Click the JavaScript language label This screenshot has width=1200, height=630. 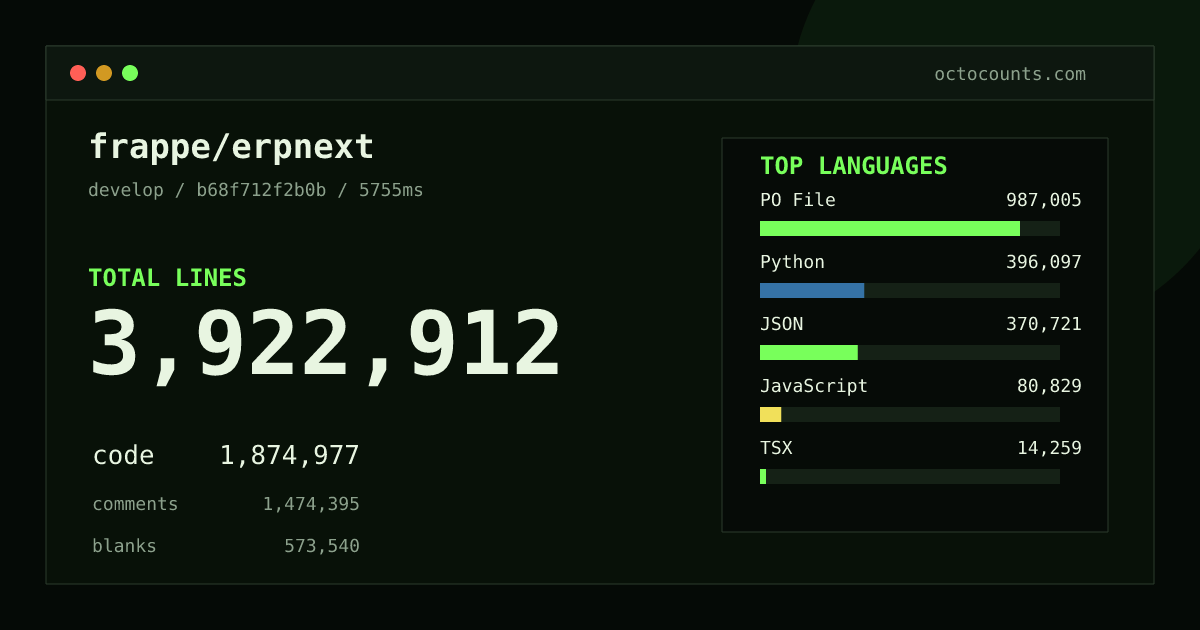814,386
